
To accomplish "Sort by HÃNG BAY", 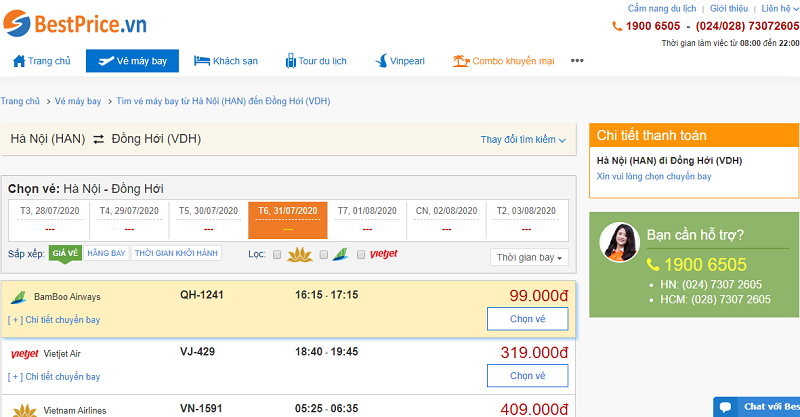I will [x=106, y=253].
